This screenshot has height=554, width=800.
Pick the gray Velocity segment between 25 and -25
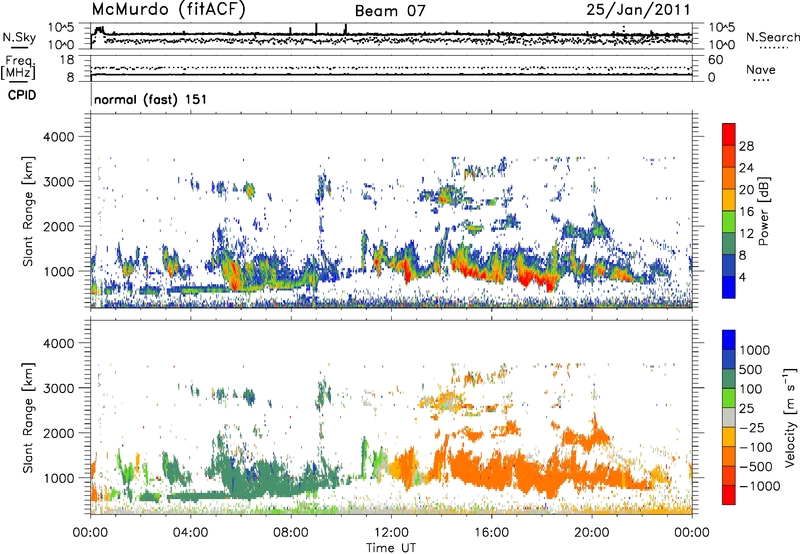pyautogui.click(x=729, y=417)
